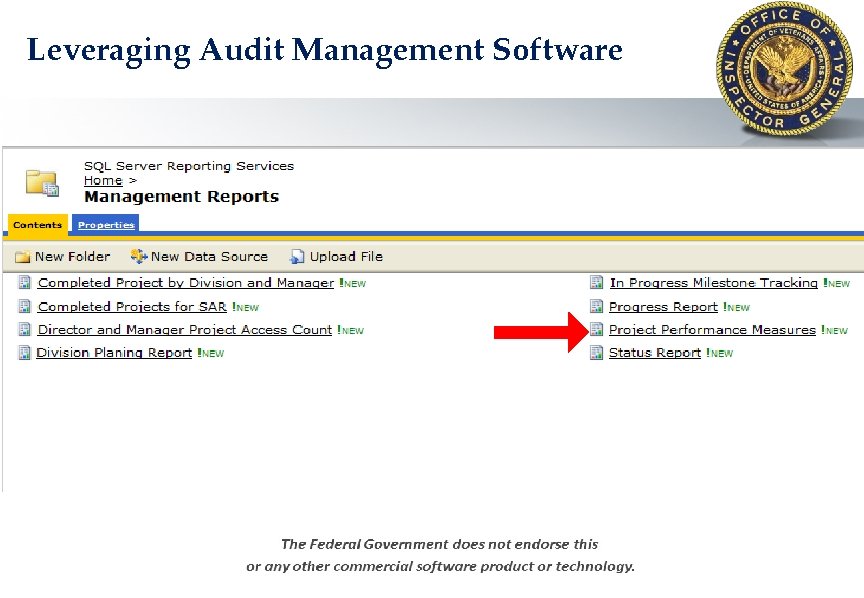864x598 pixels.
Task: Open the Progress Report link
Action: click(x=663, y=306)
